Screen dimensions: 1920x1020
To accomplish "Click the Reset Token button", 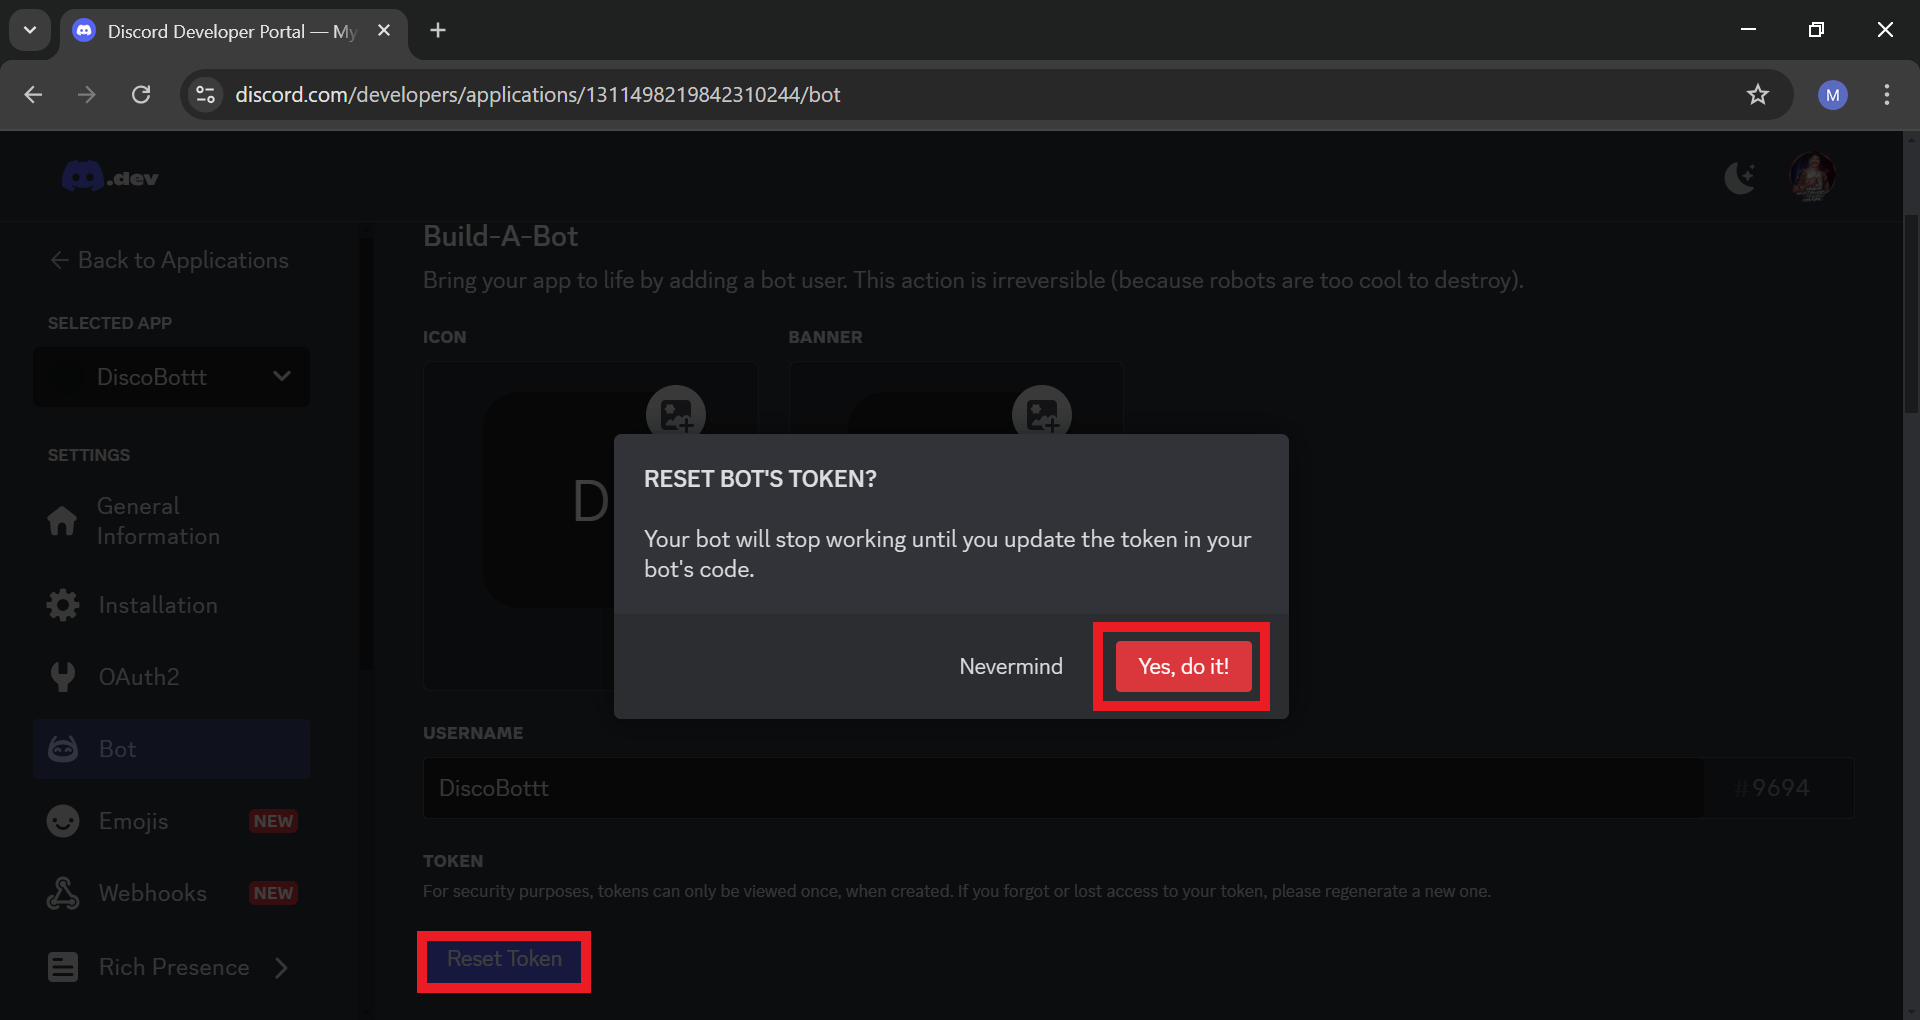I will point(503,959).
